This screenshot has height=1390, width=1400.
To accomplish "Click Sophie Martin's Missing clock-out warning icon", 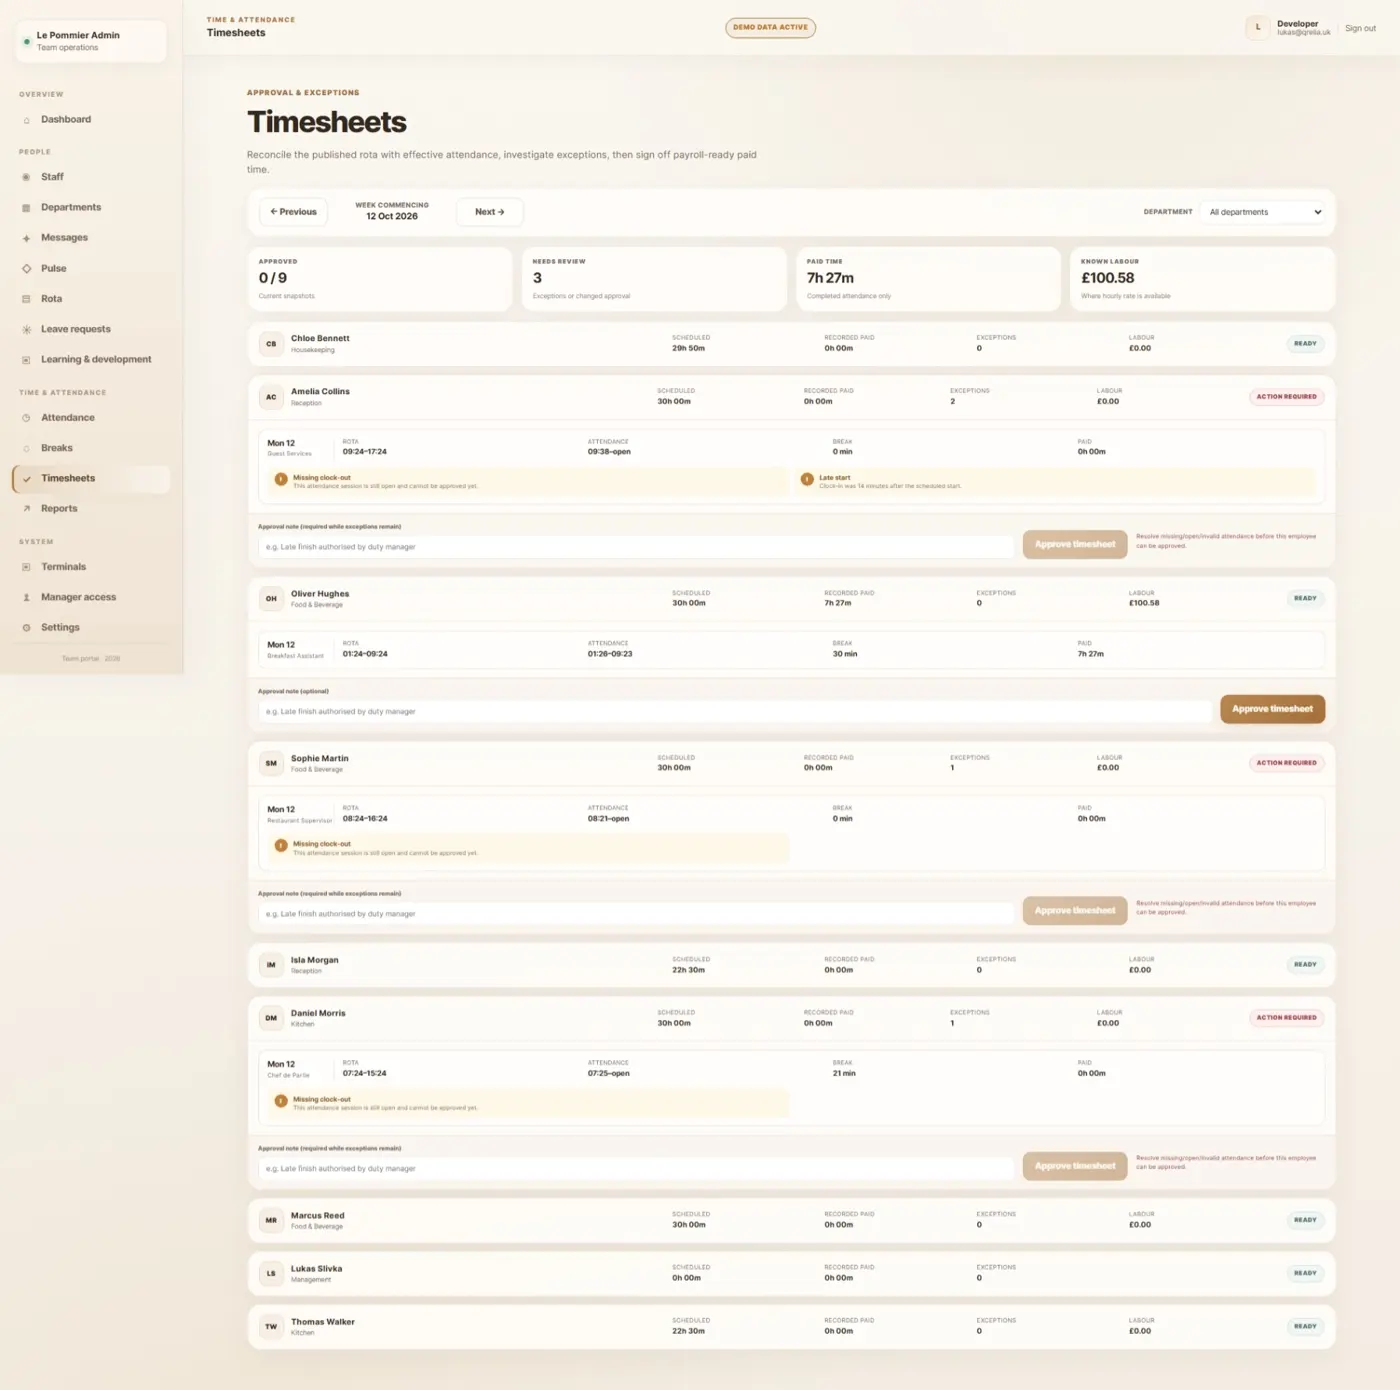I will coord(281,846).
